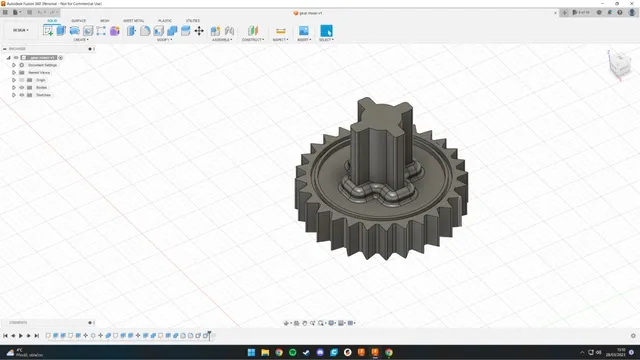Select the Revolve tool icon

[74, 31]
